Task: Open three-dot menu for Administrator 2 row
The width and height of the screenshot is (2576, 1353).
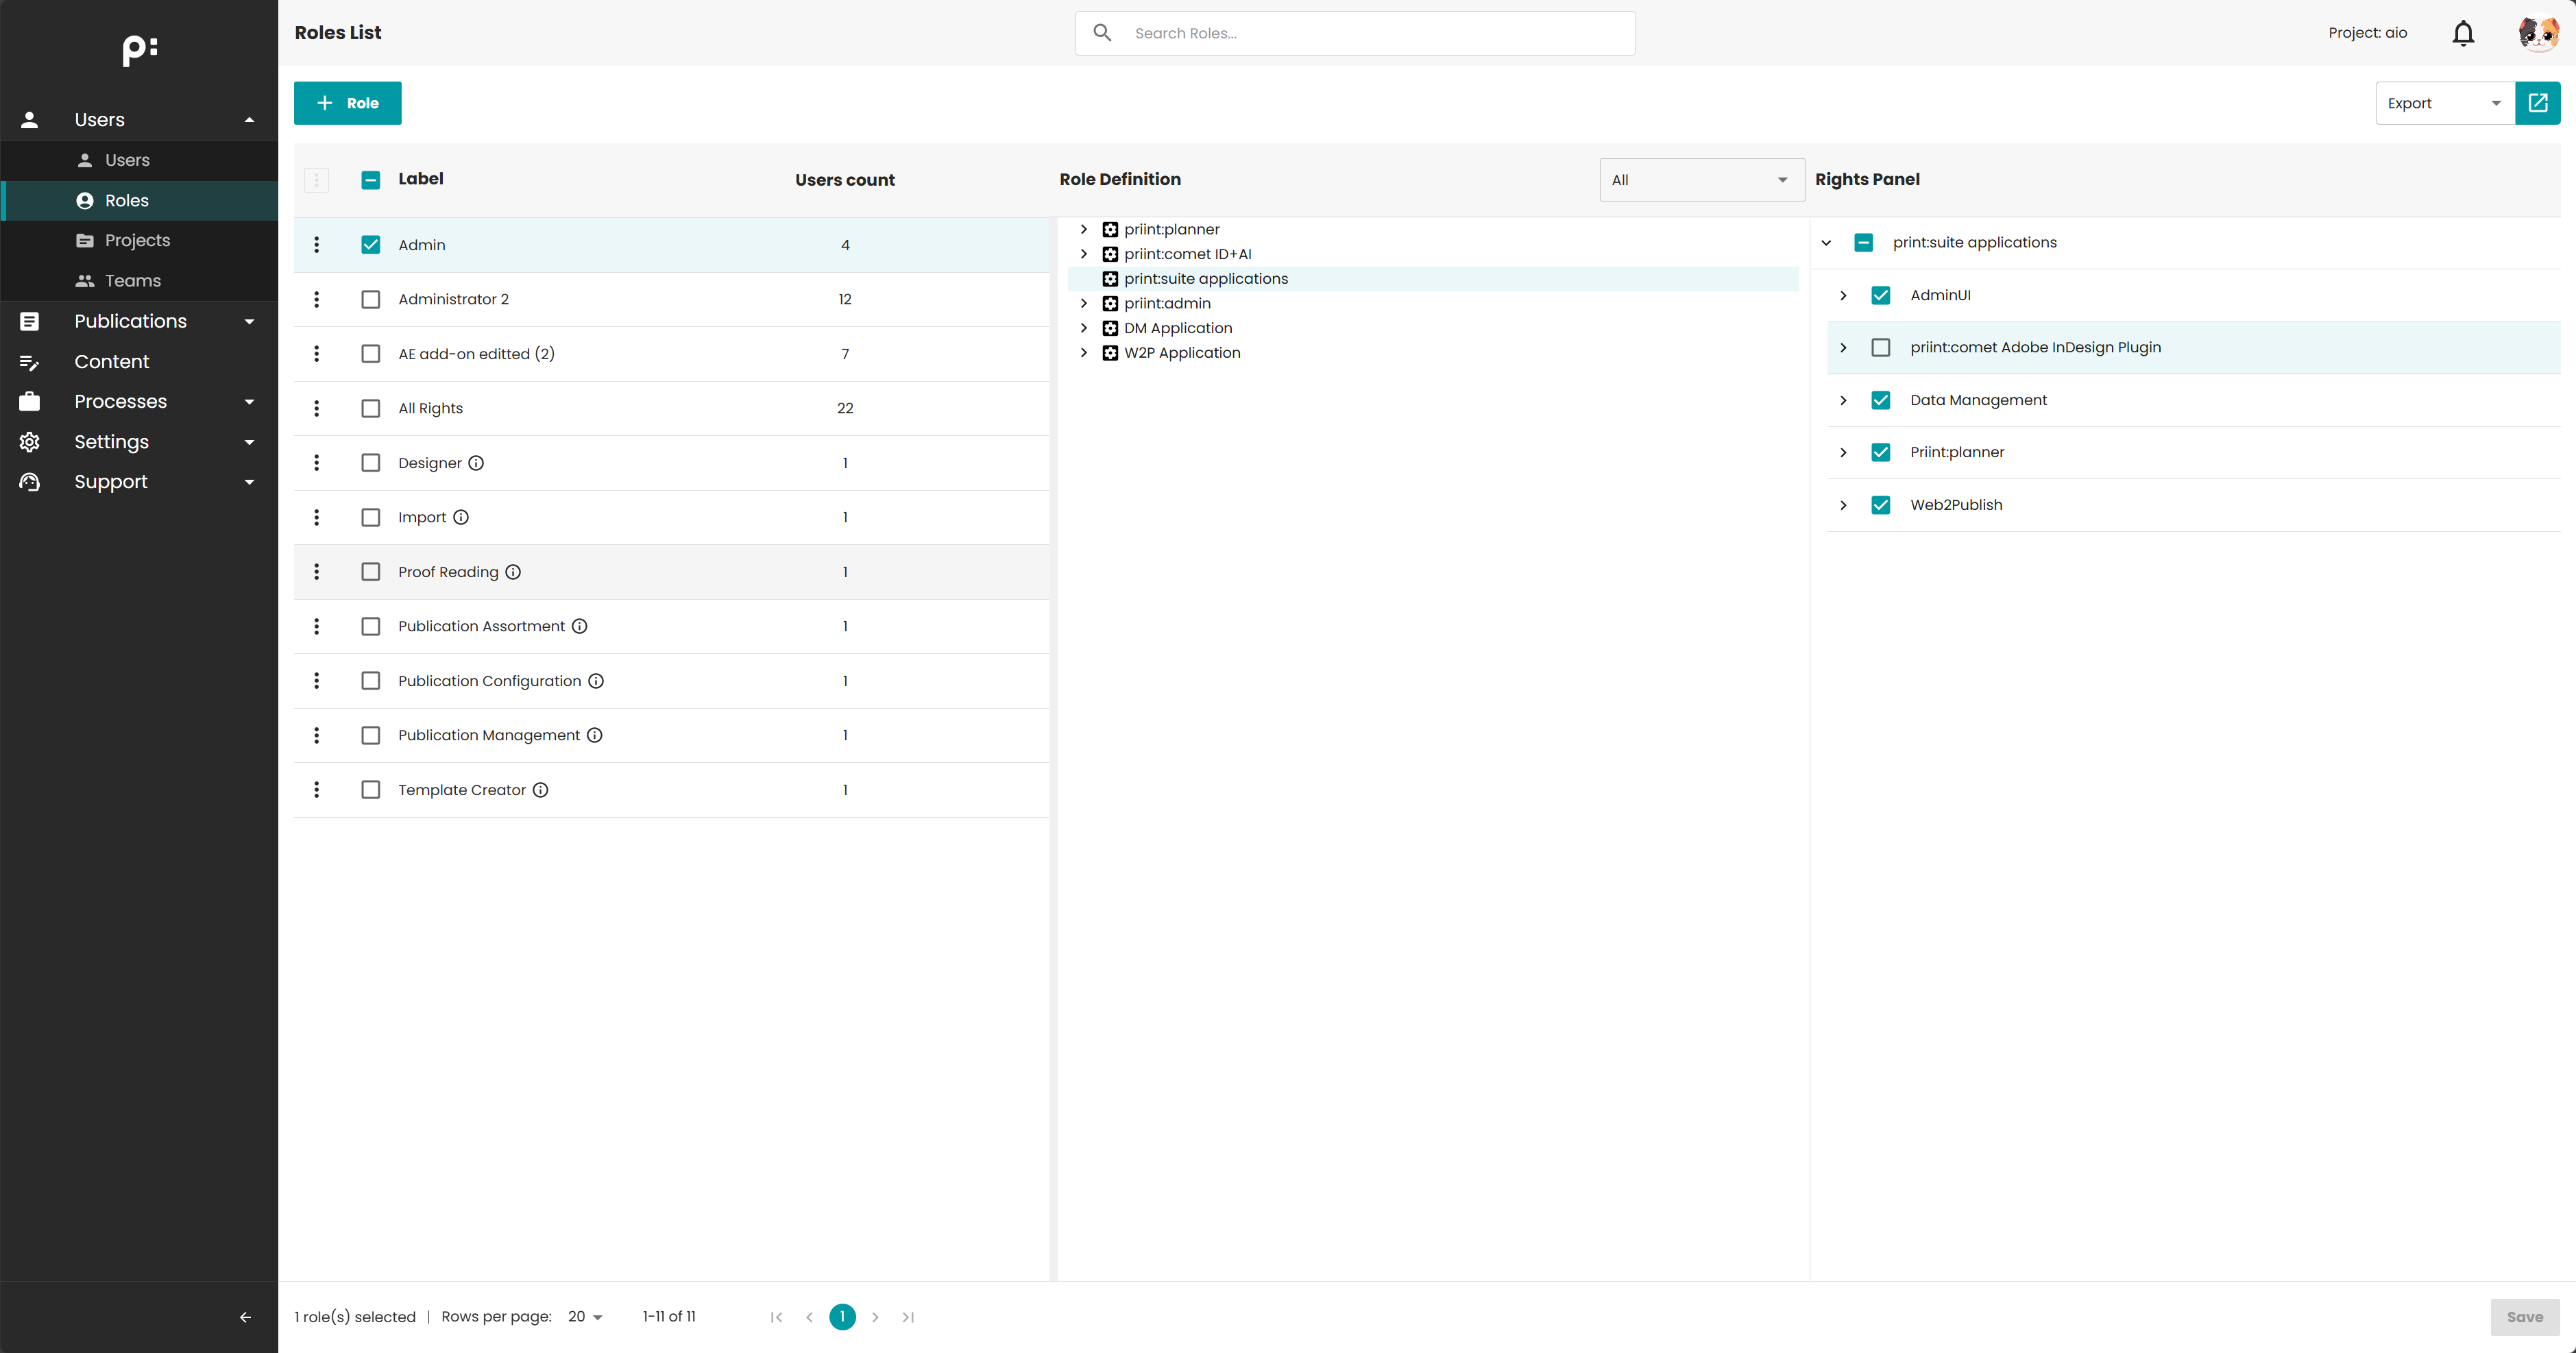Action: 317,299
